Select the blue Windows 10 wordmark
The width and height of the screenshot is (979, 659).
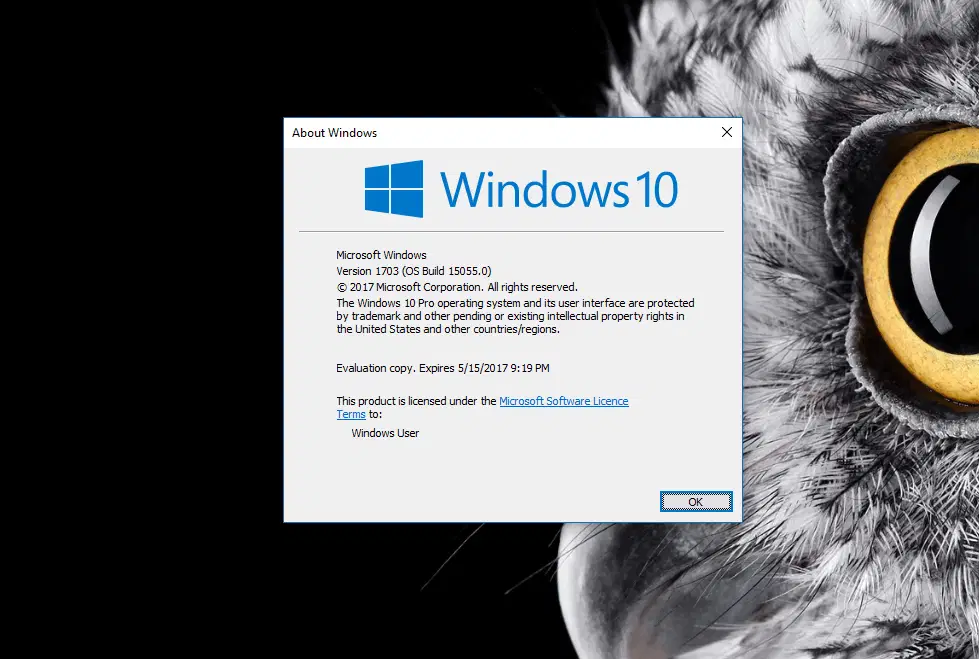pyautogui.click(x=560, y=190)
